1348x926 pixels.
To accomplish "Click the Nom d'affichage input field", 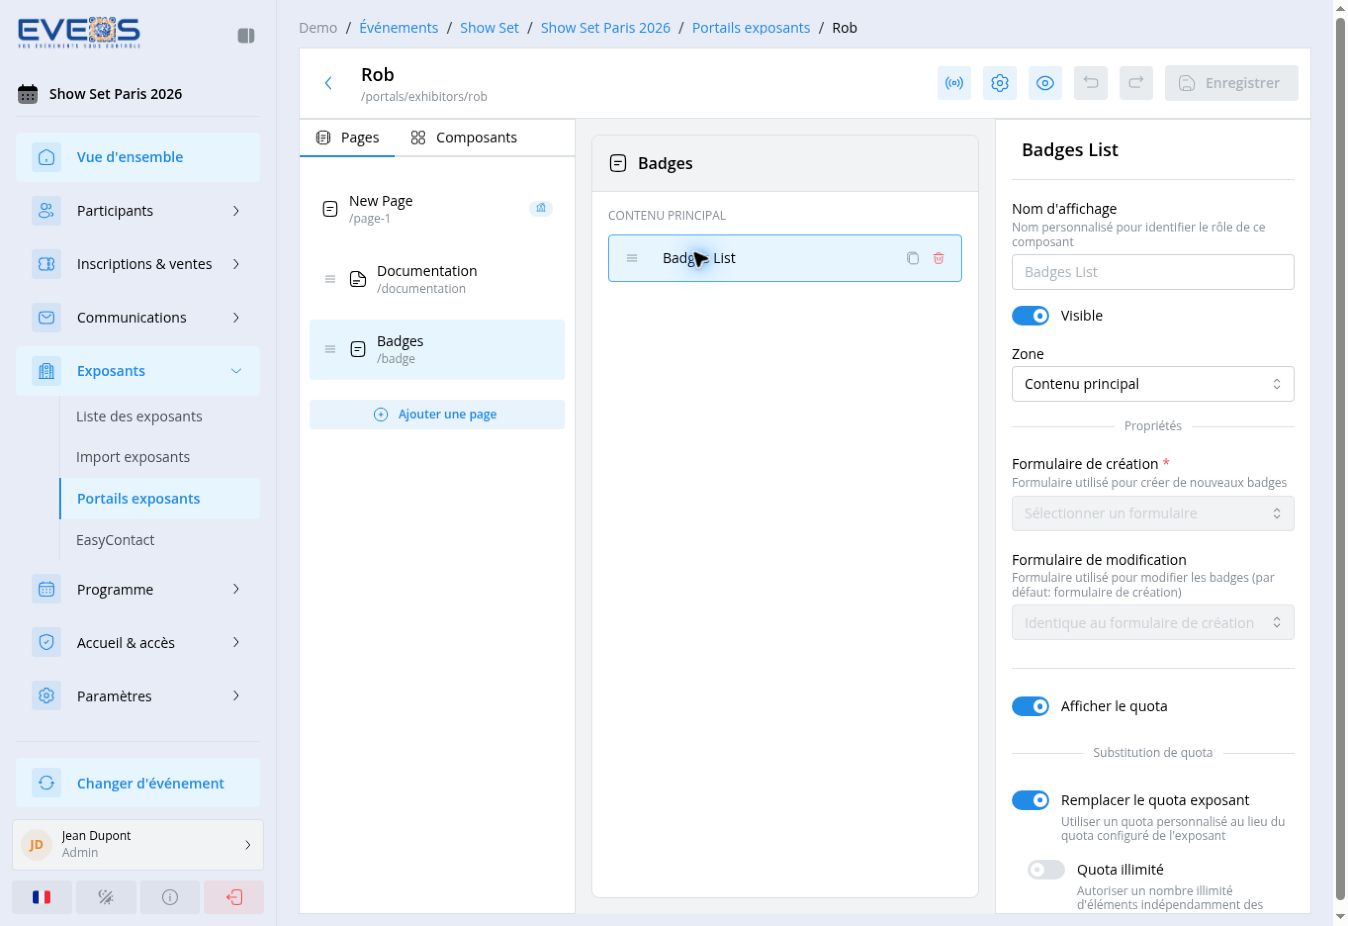I will pos(1153,272).
